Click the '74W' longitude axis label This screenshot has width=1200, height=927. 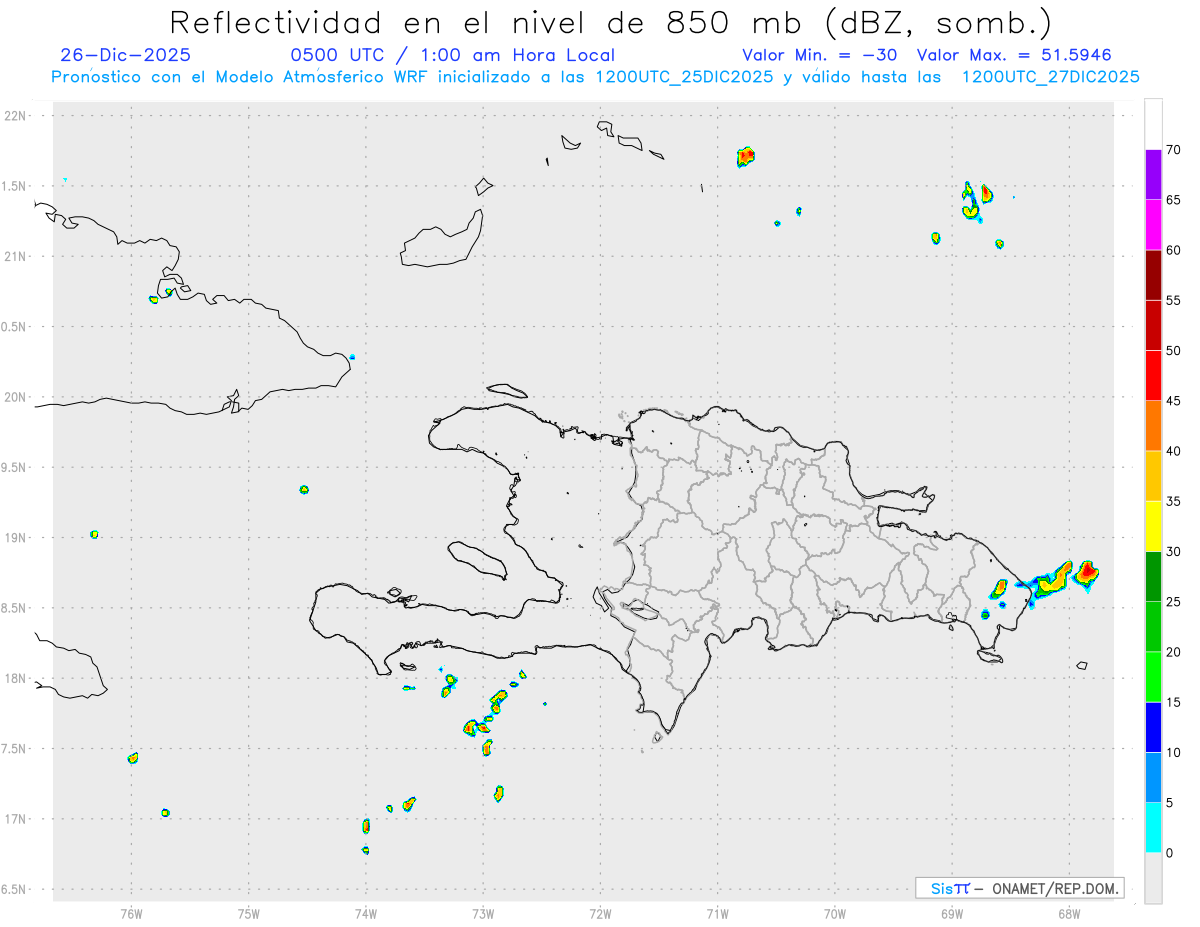[366, 913]
